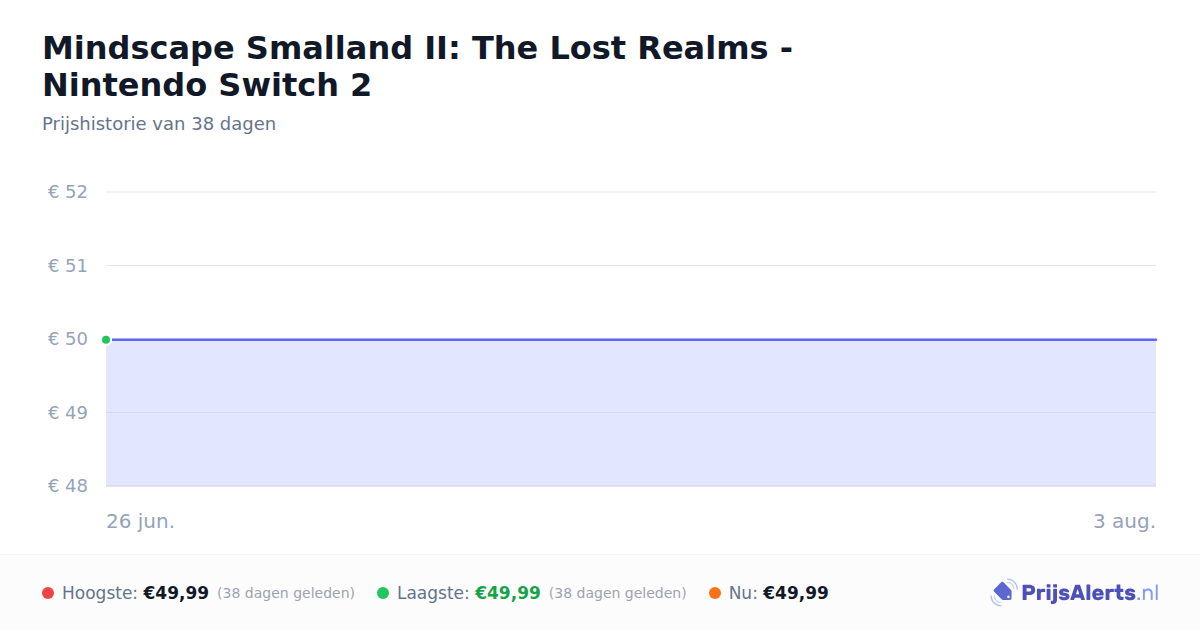
Task: Click the Hoogste price €49,99 value
Action: tap(176, 593)
